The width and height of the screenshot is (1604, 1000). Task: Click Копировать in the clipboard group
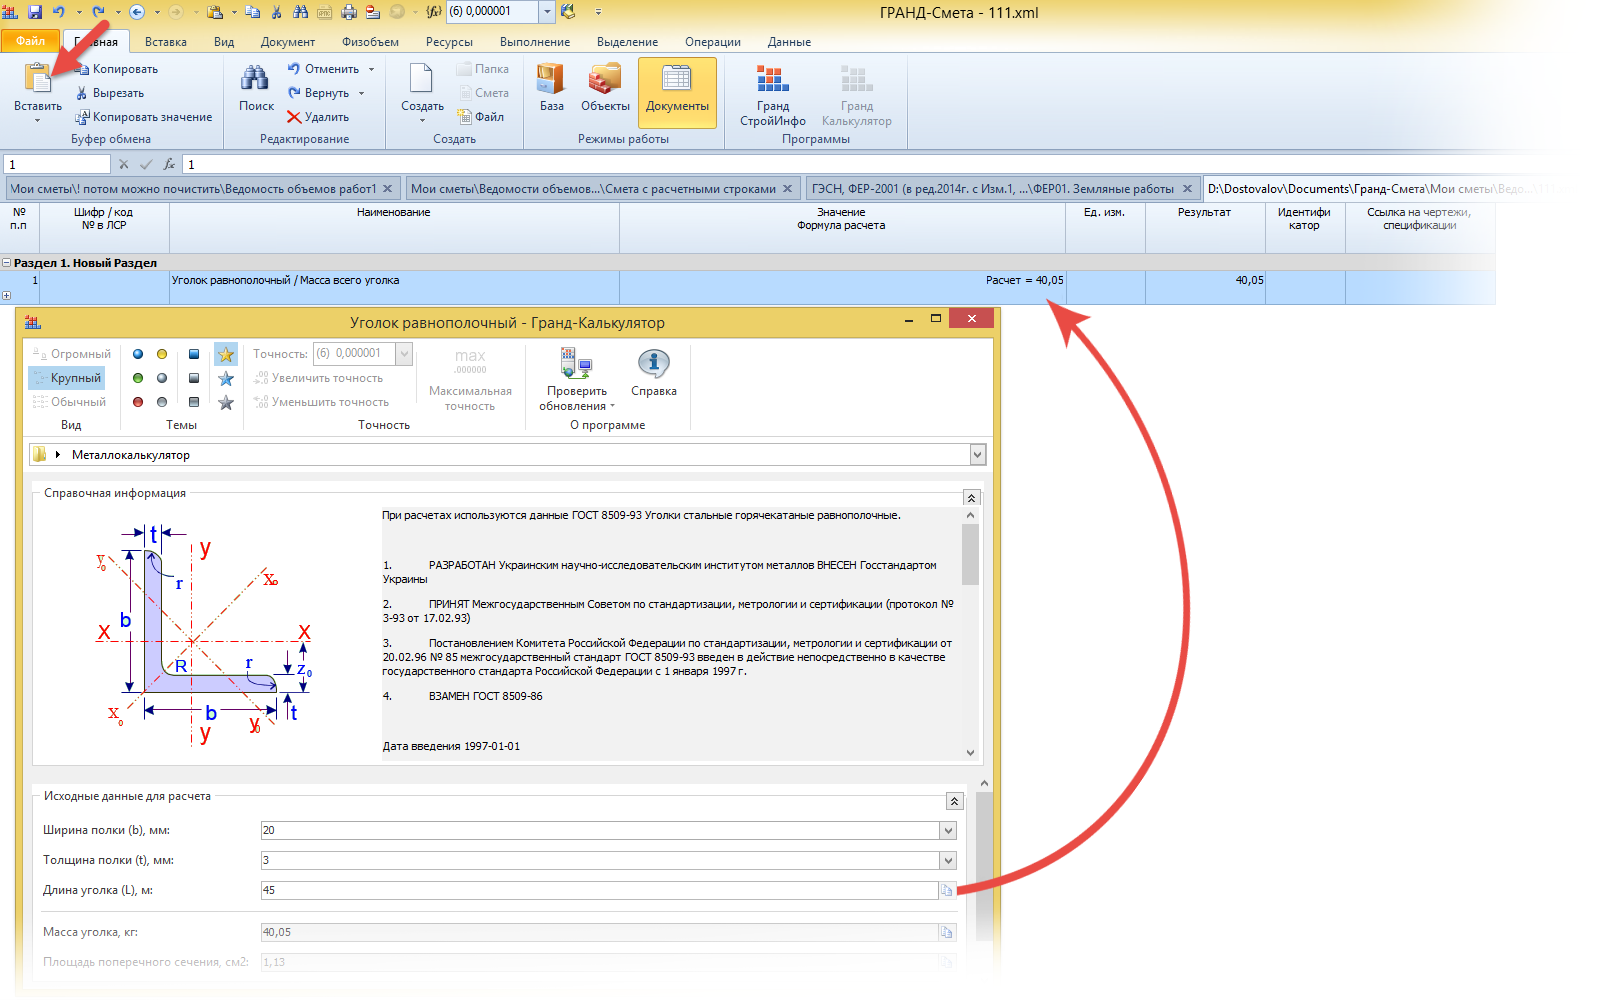click(117, 69)
